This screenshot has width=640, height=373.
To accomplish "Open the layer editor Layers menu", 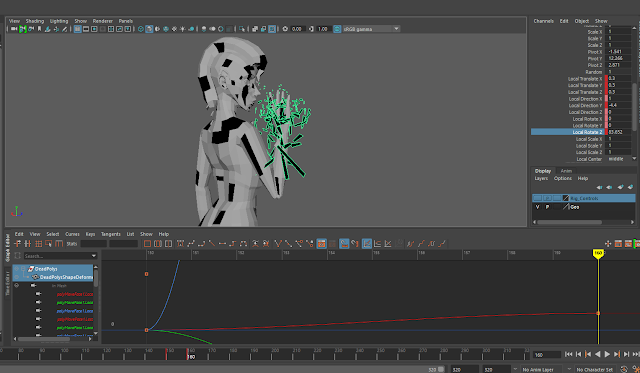I will point(541,178).
